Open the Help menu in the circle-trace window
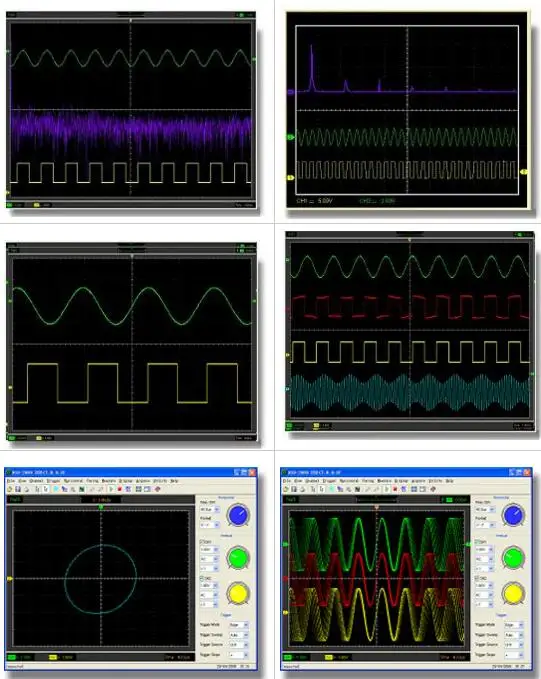 174,481
